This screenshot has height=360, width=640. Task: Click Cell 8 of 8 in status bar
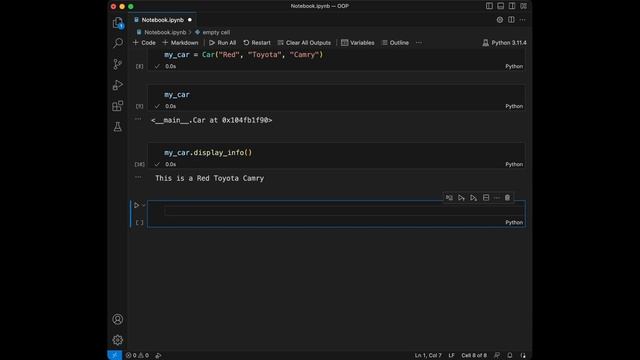pyautogui.click(x=474, y=355)
